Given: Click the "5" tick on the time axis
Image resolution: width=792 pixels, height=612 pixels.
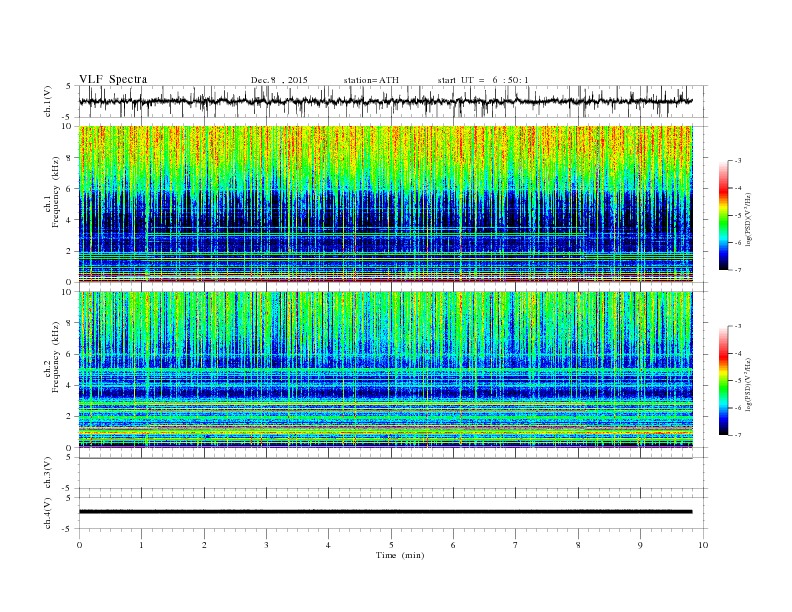Looking at the screenshot, I should (x=391, y=545).
